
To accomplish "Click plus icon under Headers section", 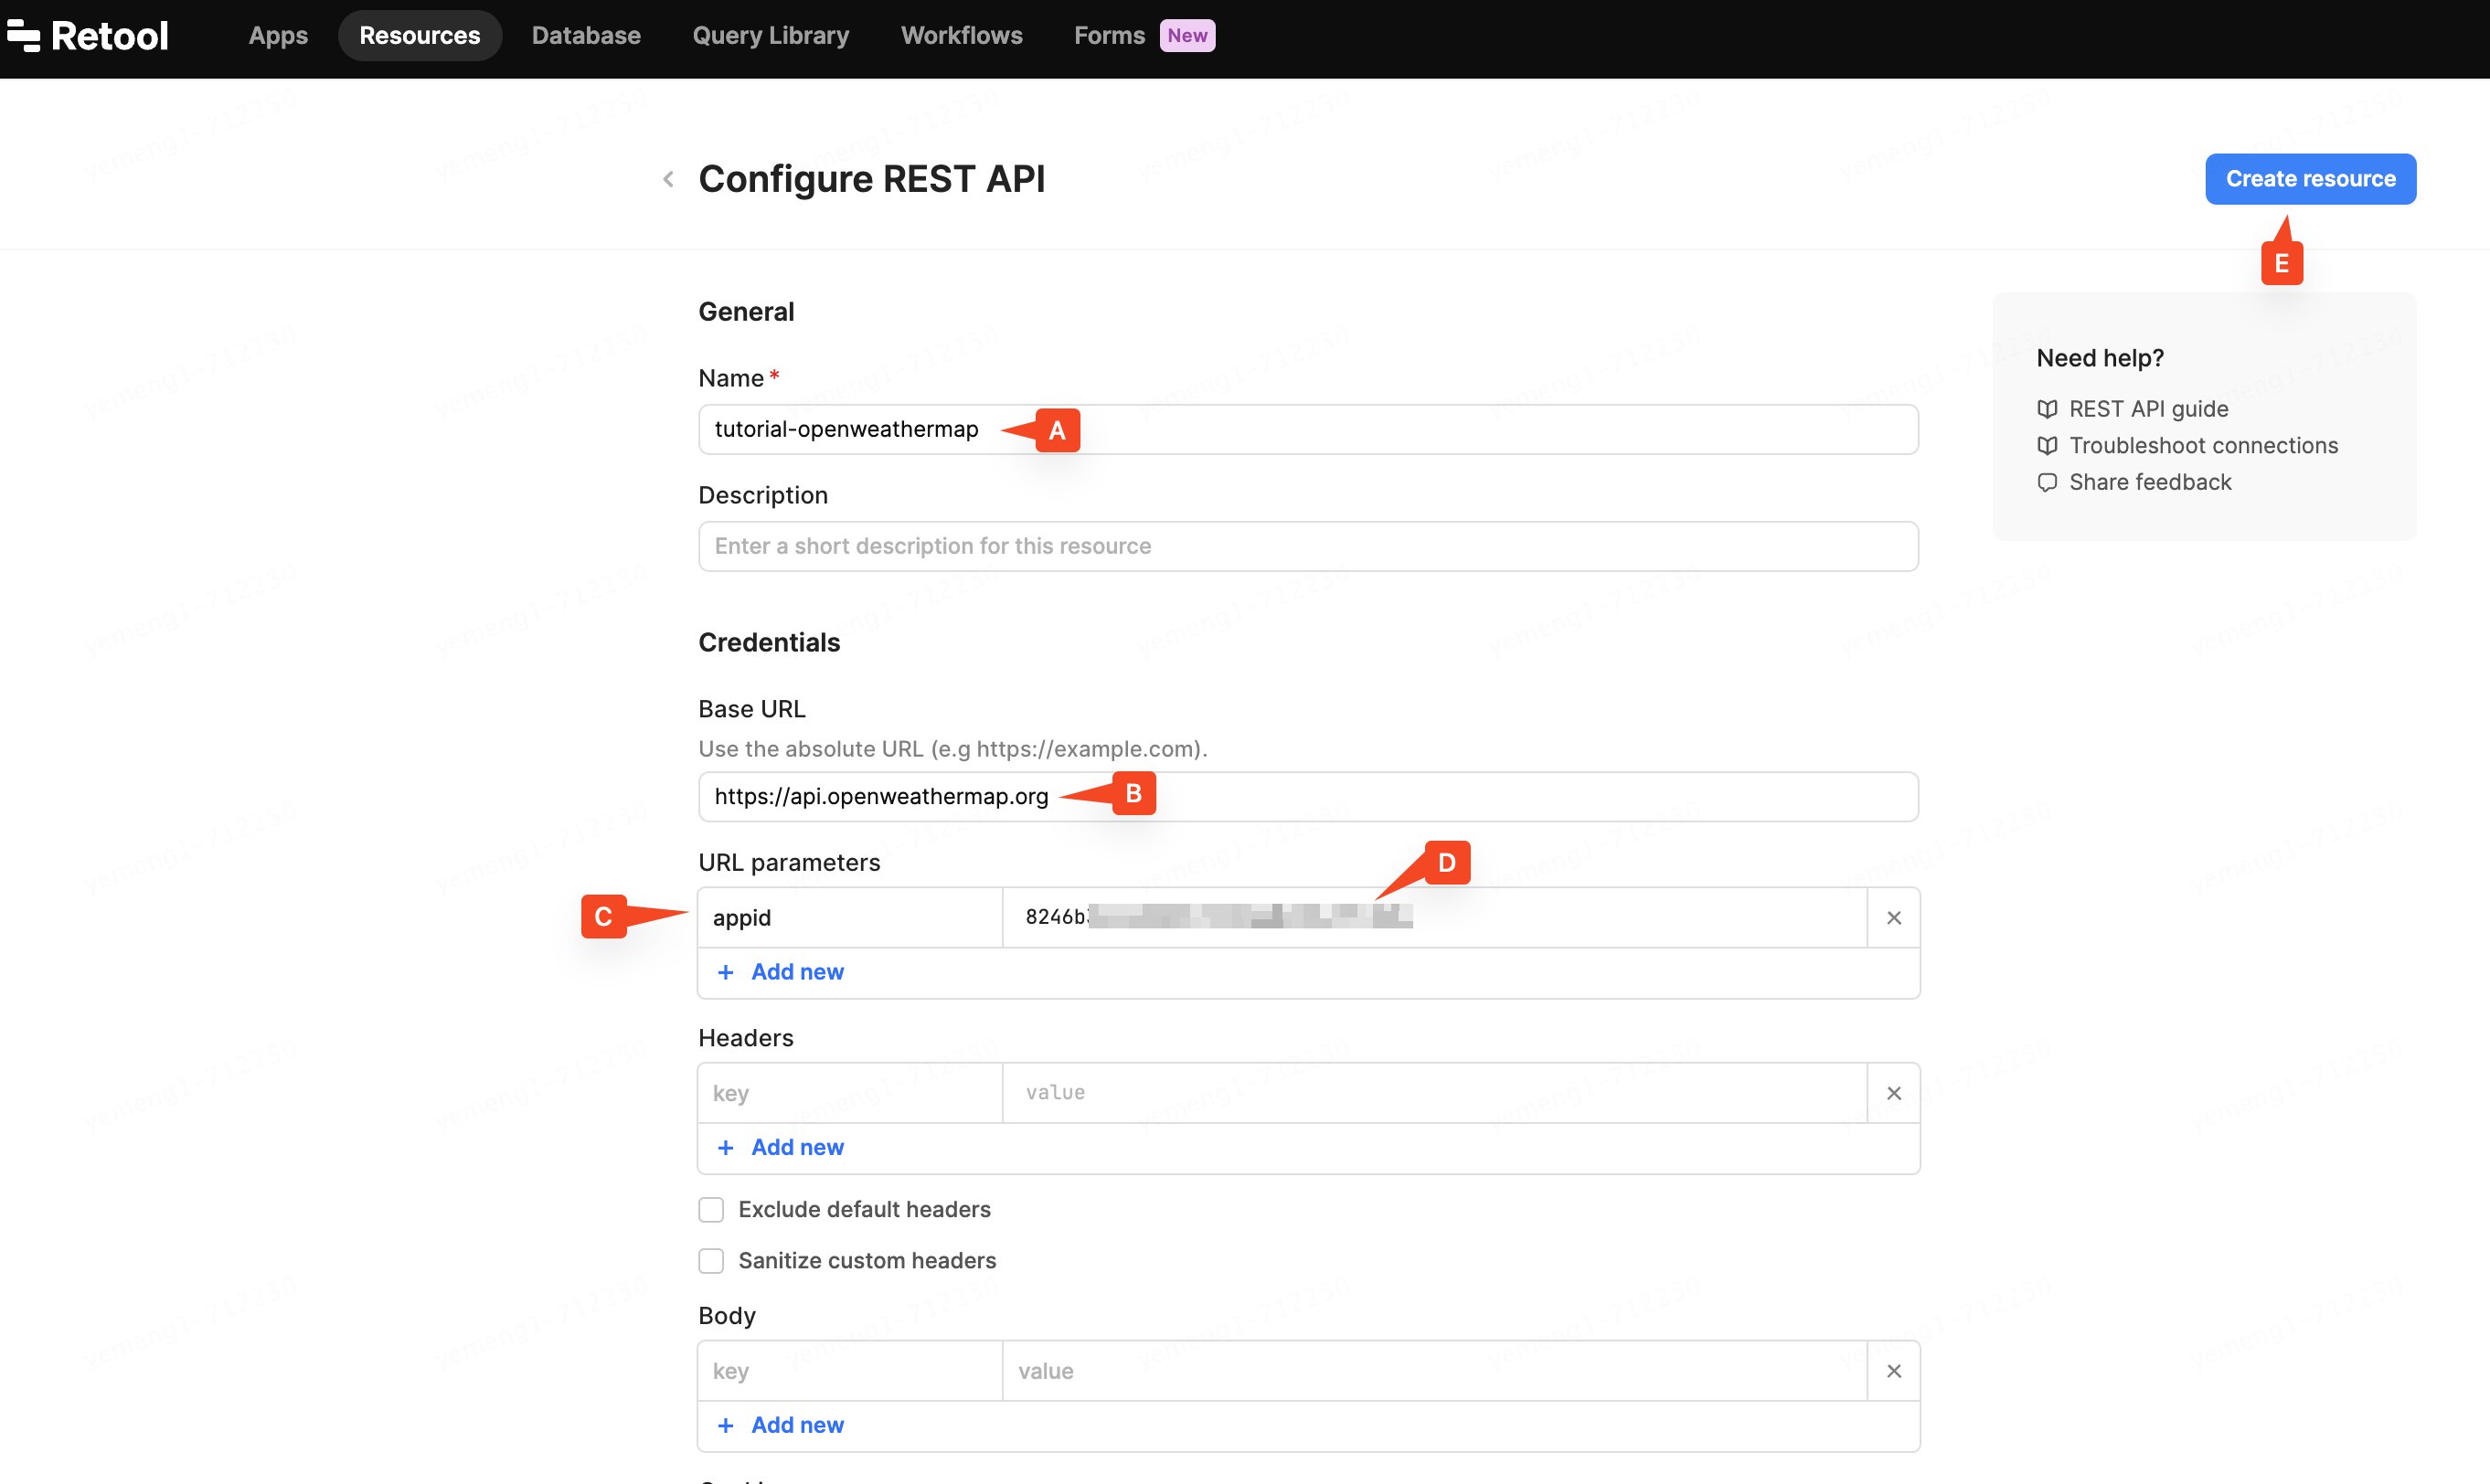I will coord(726,1148).
